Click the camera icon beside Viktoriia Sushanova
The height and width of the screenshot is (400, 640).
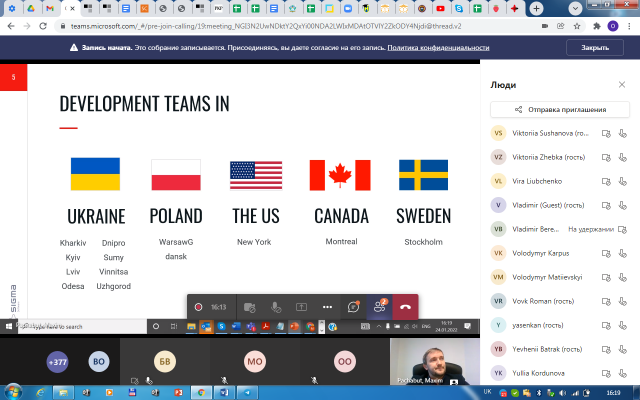tap(606, 133)
